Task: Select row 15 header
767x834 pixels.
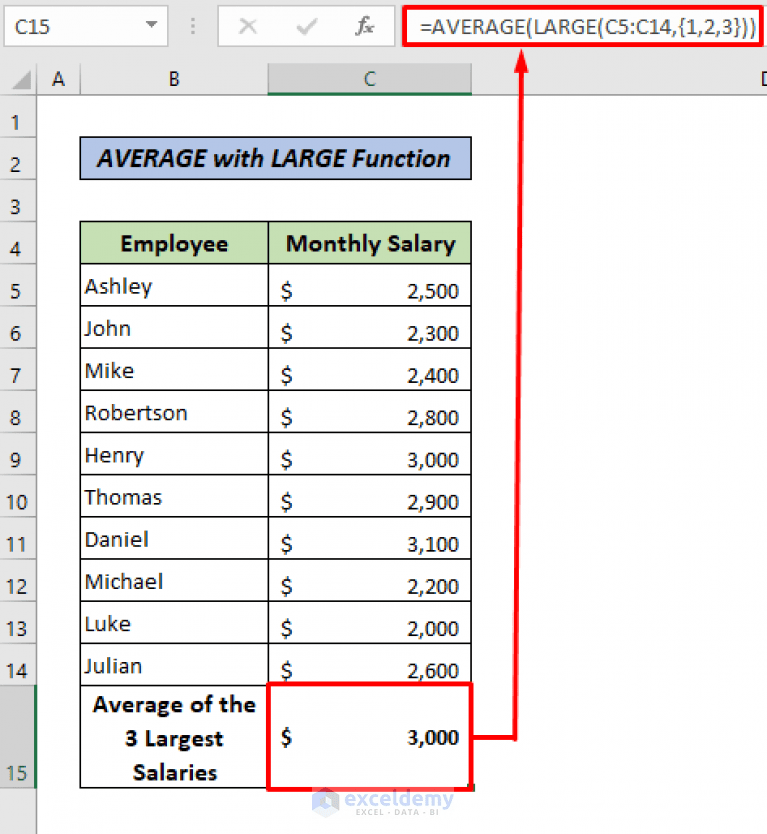Action: coord(18,737)
